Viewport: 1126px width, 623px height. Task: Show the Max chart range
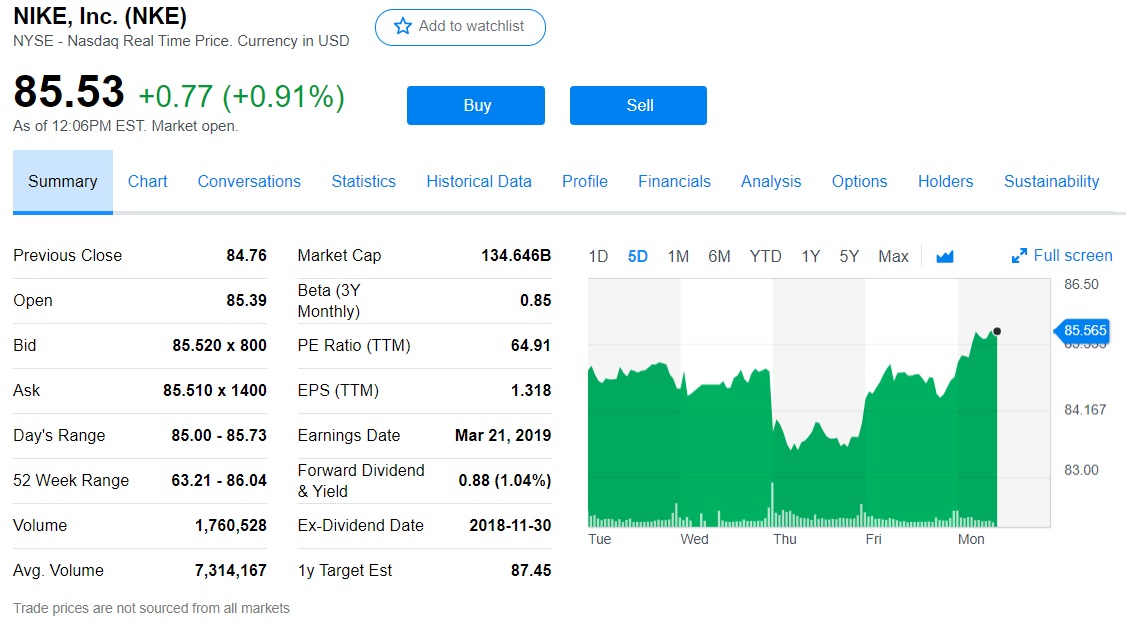pos(893,256)
